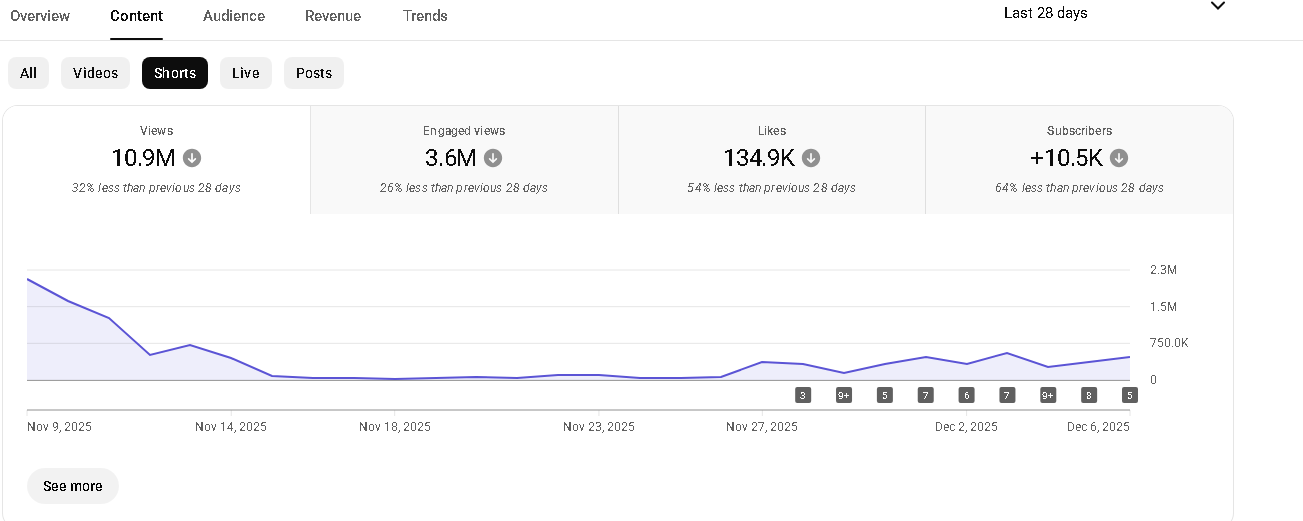The image size is (1303, 521).
Task: Click the down-arrow icon beside +10.5K subscribers
Action: (x=1119, y=158)
